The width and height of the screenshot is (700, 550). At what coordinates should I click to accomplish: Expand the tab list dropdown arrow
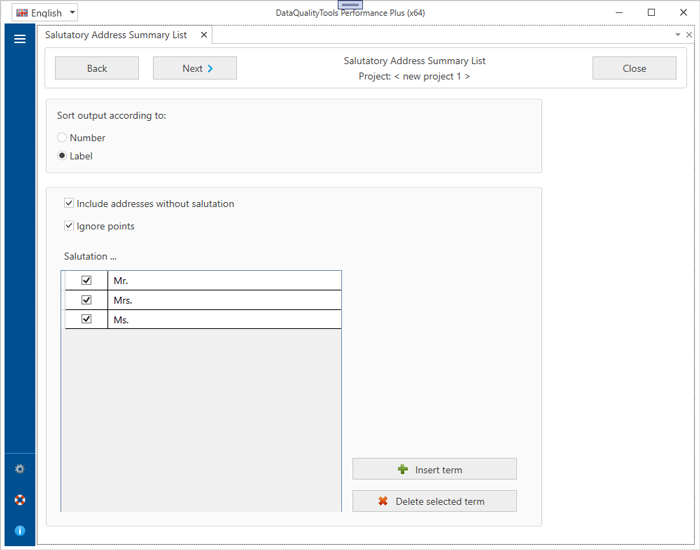pos(677,35)
